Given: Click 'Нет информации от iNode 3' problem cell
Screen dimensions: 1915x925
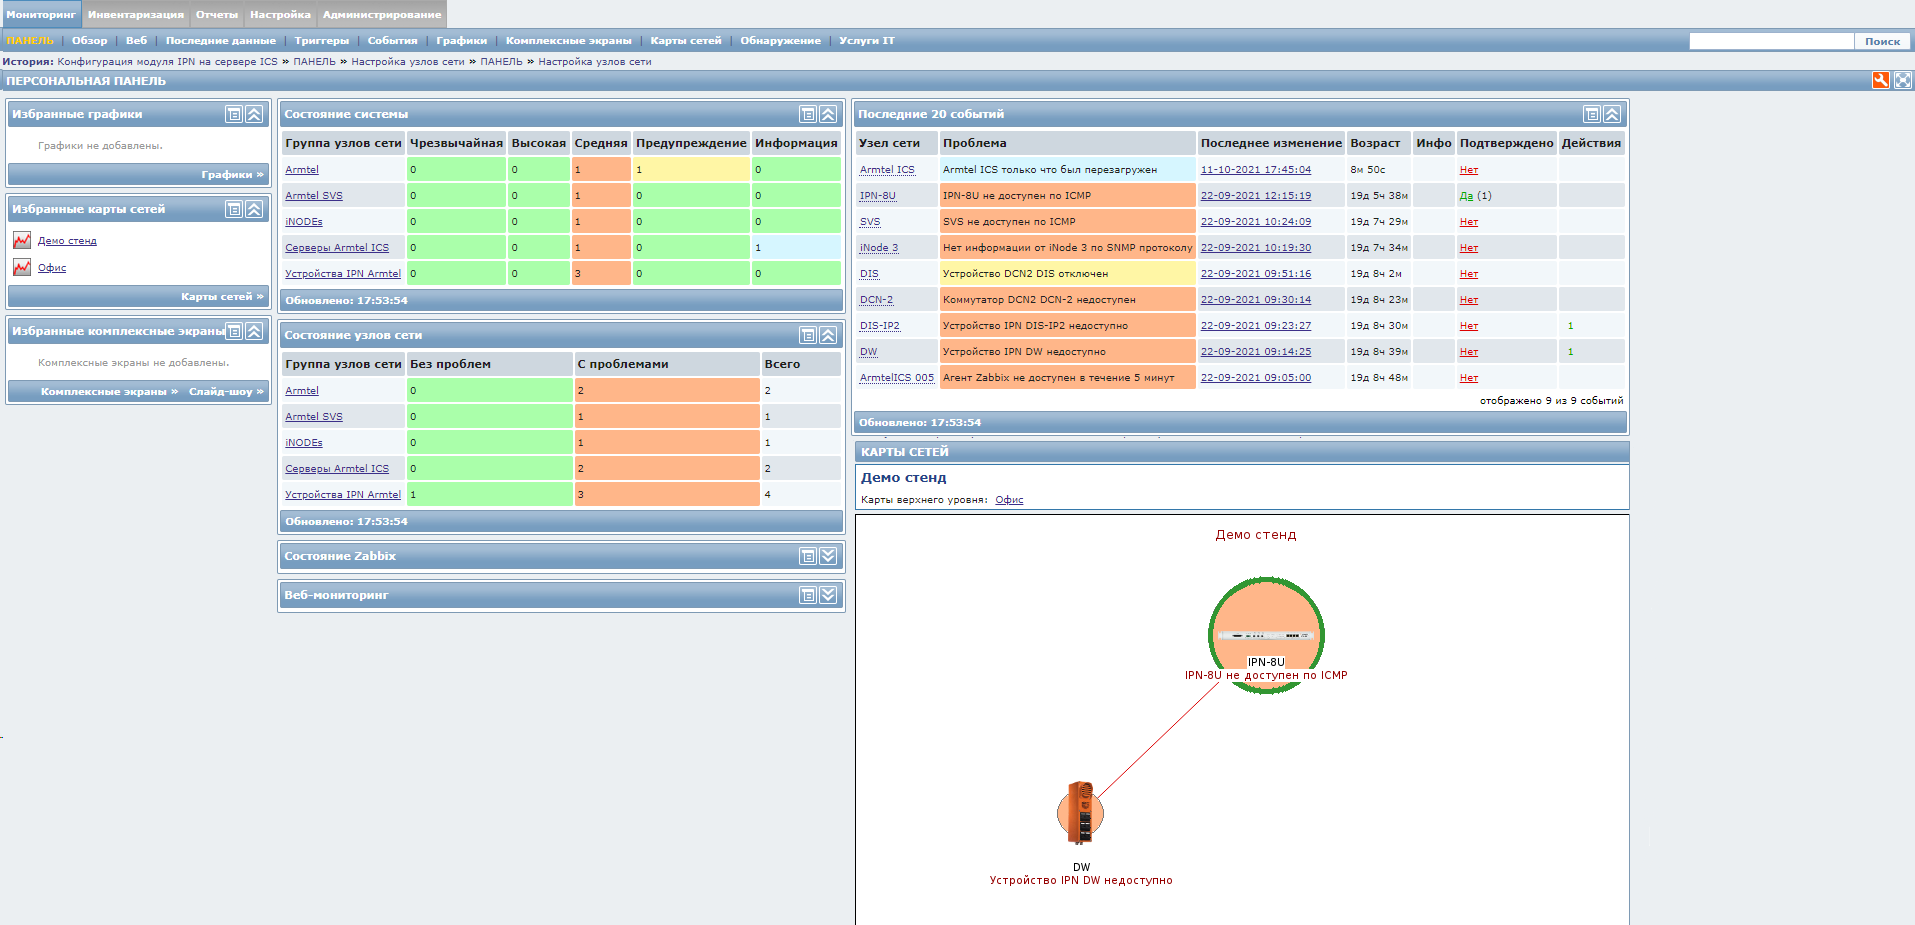Looking at the screenshot, I should pyautogui.click(x=1067, y=247).
